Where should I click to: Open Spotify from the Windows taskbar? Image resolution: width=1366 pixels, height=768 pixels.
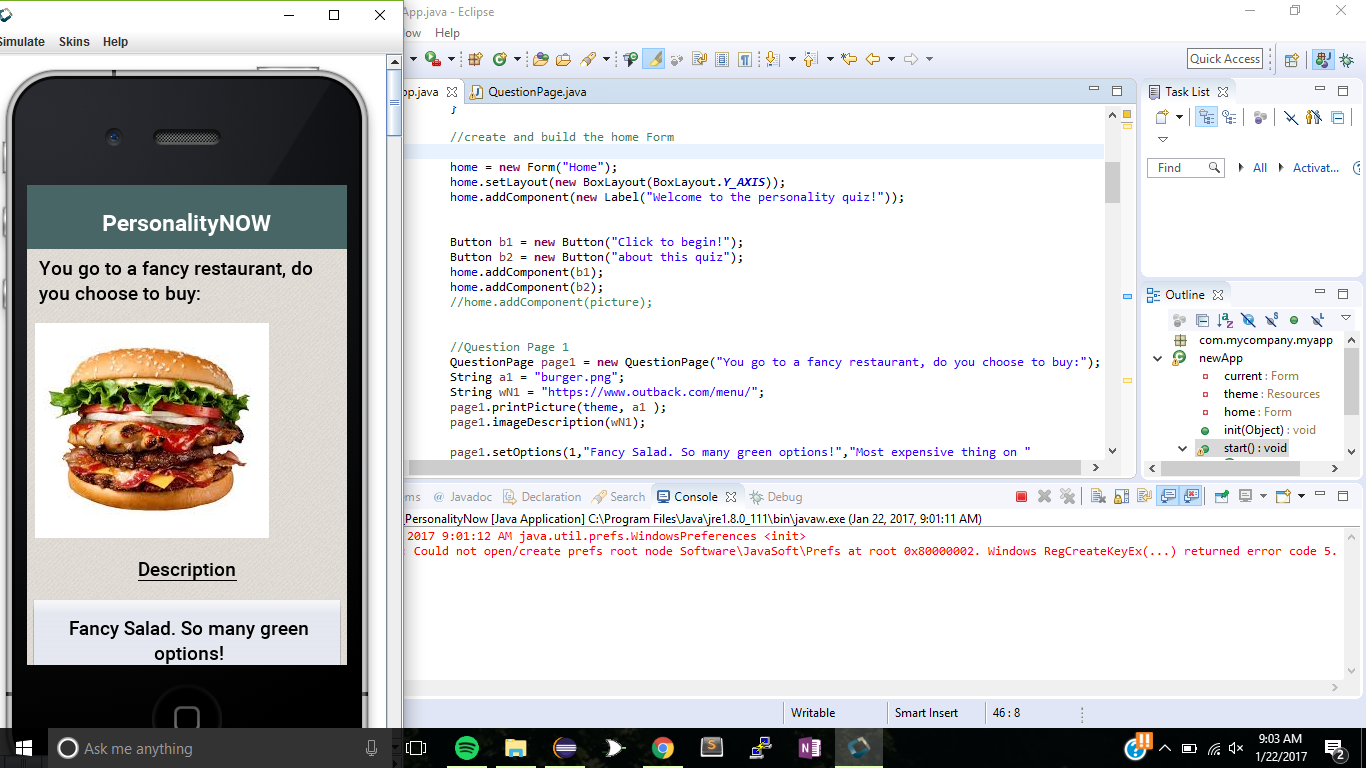466,748
